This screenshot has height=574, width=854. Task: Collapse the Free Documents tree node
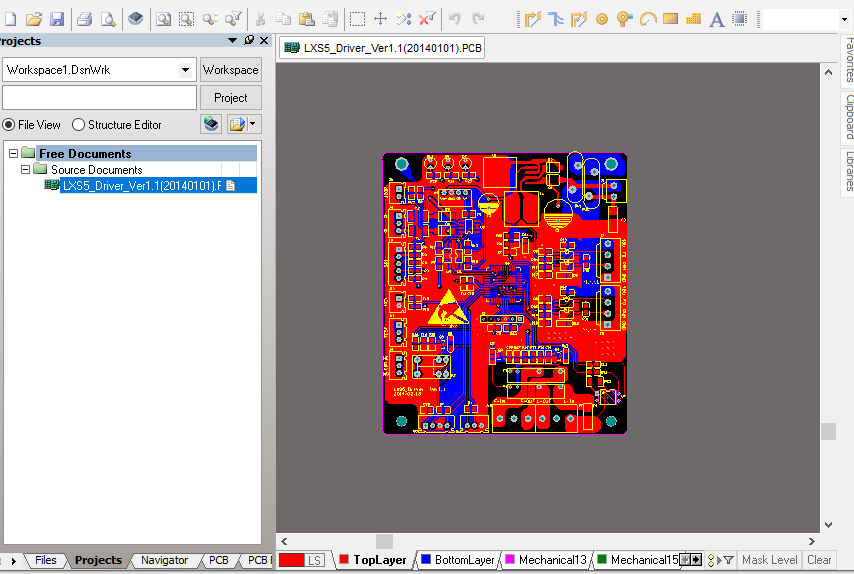tap(14, 154)
